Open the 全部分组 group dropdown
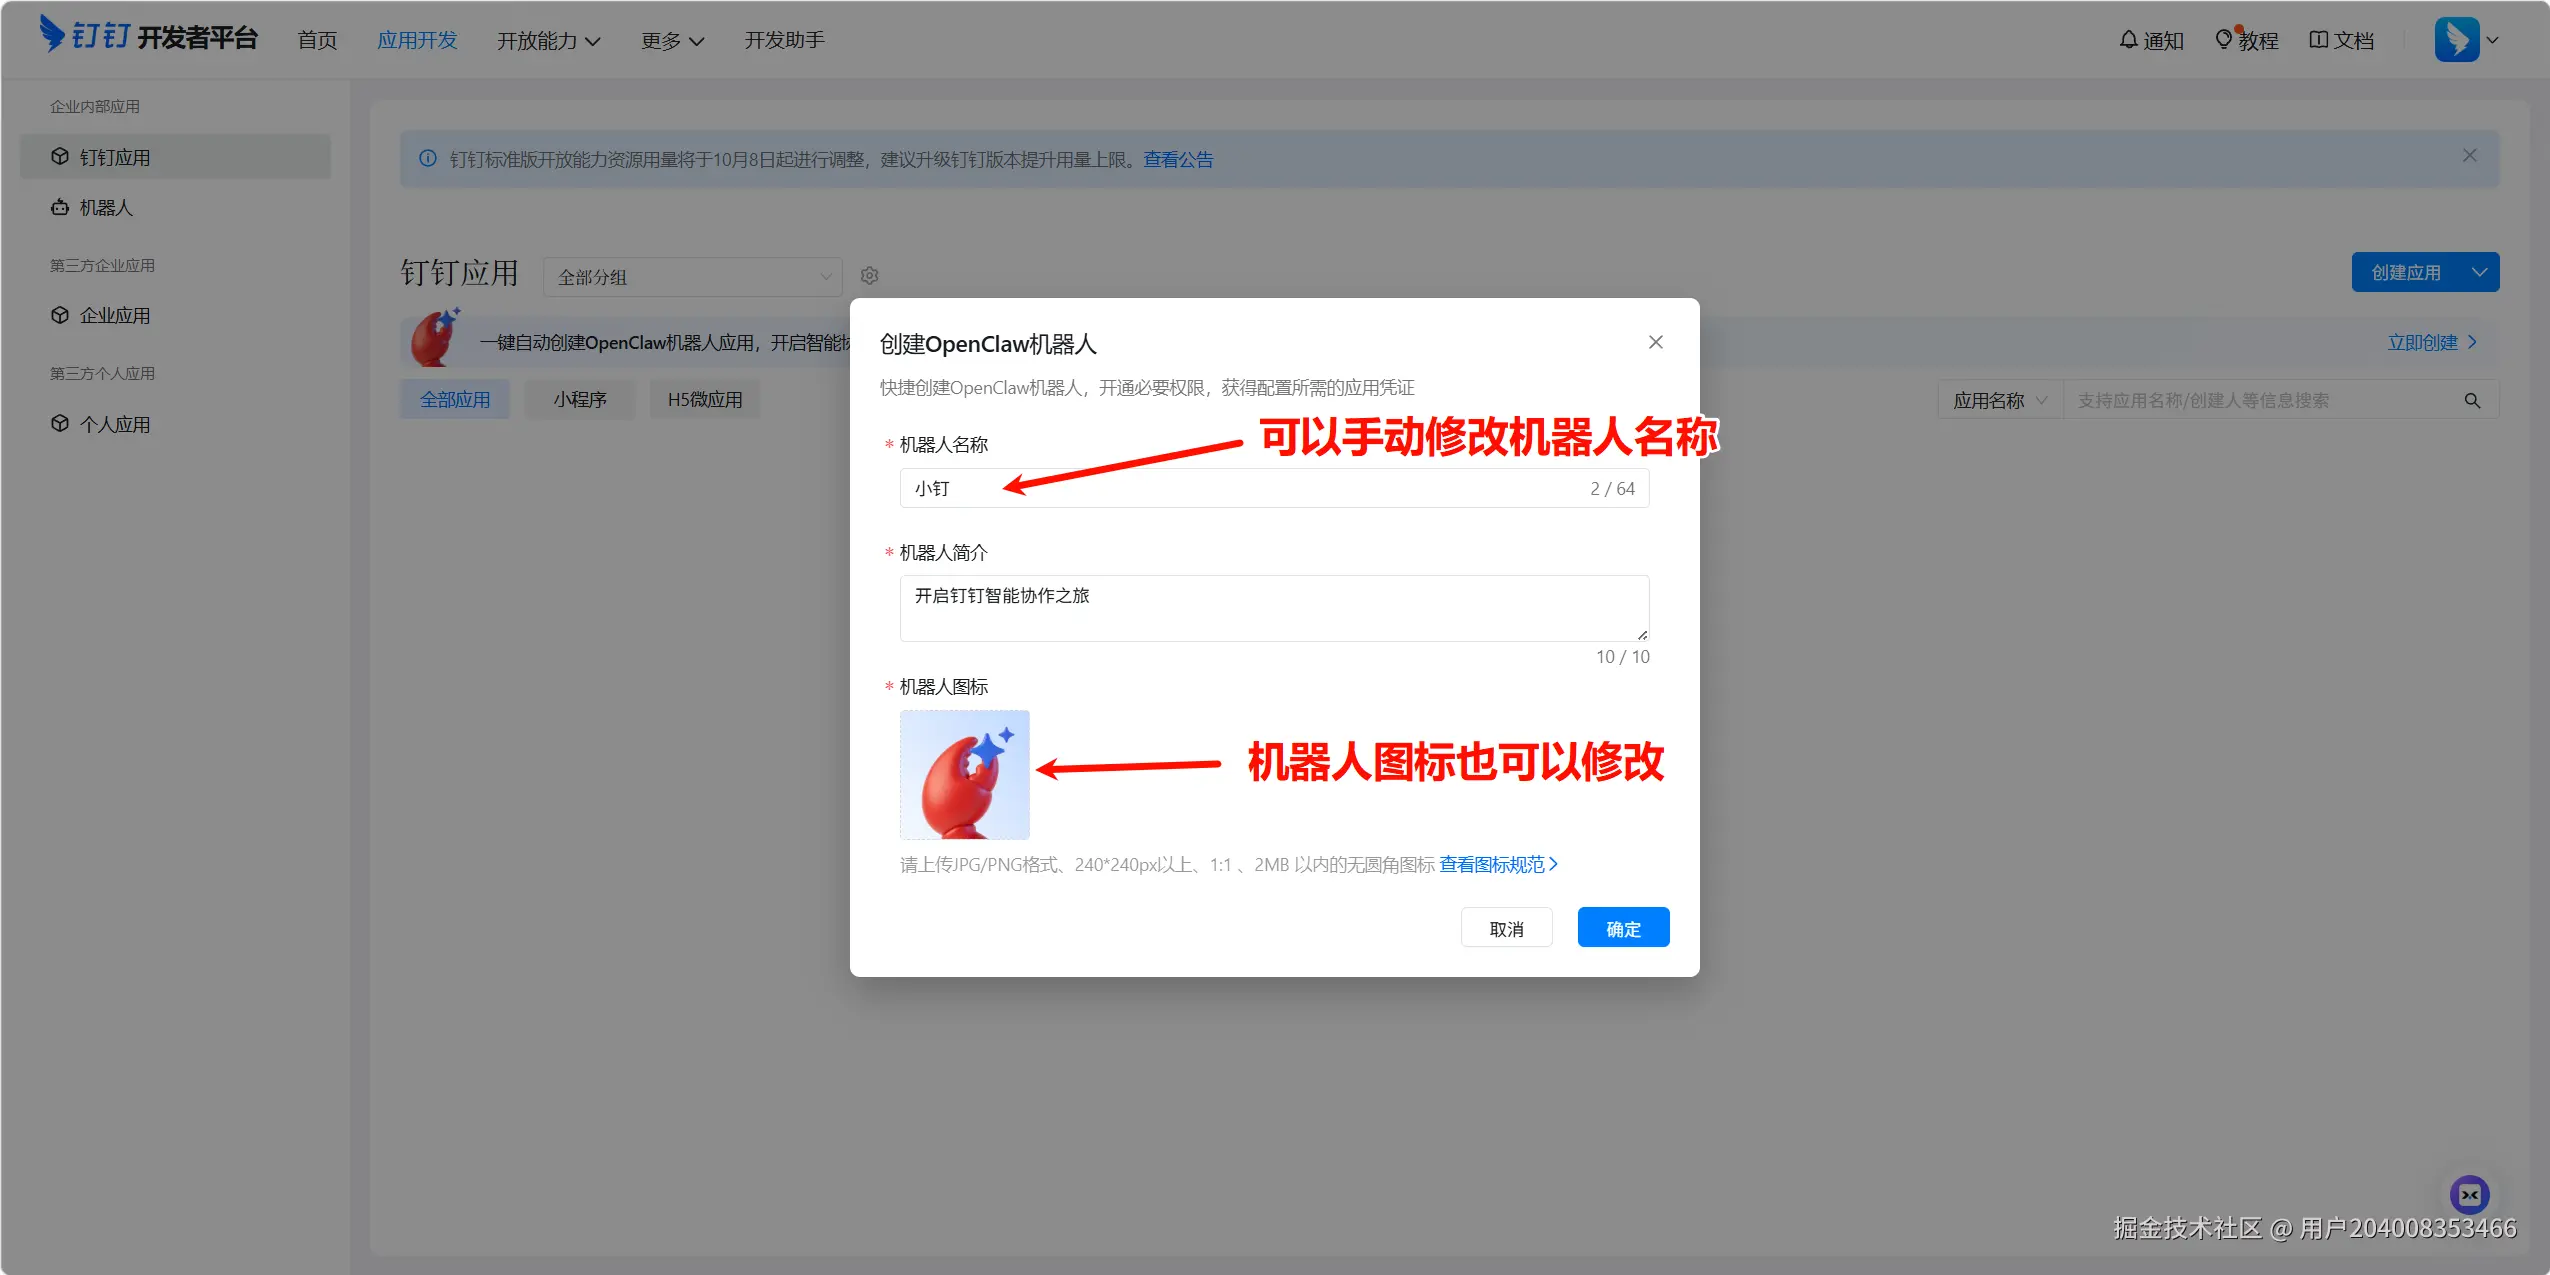2550x1275 pixels. click(x=692, y=277)
